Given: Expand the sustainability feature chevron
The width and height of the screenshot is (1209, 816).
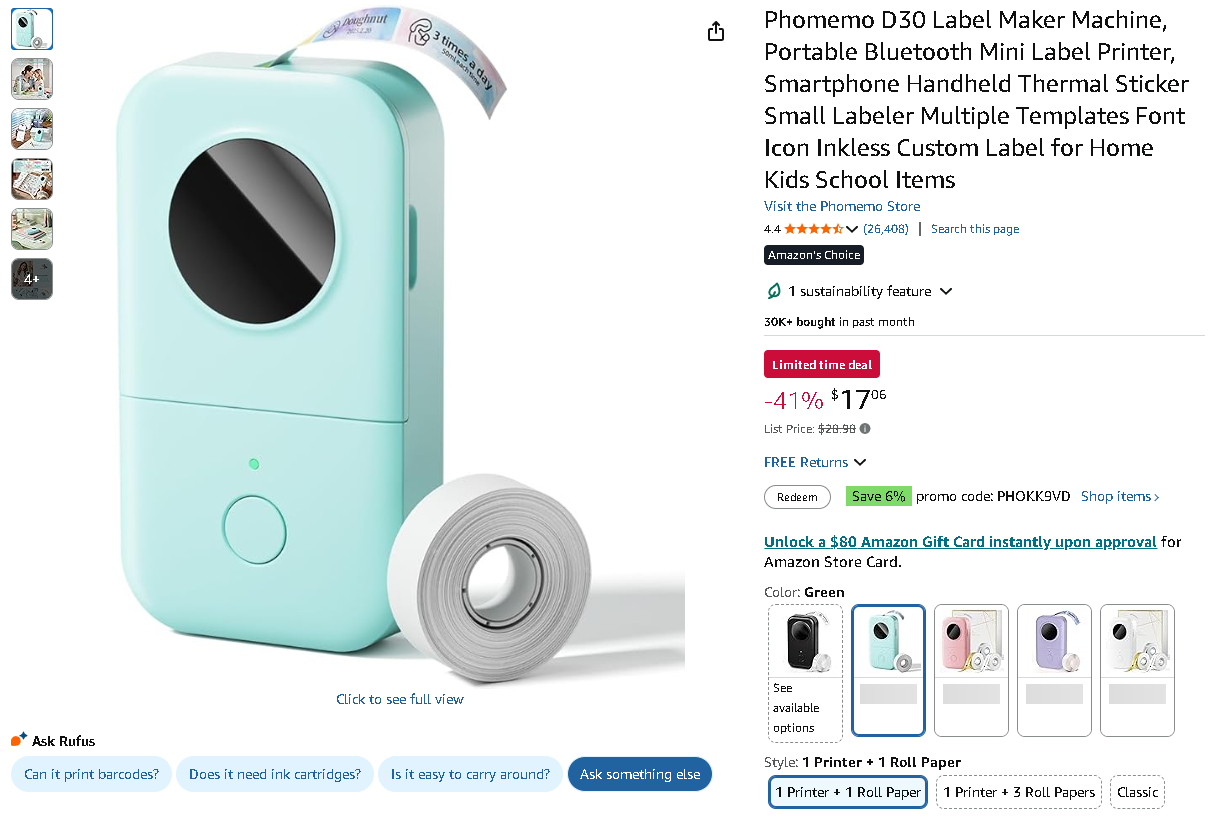Looking at the screenshot, I should click(946, 291).
